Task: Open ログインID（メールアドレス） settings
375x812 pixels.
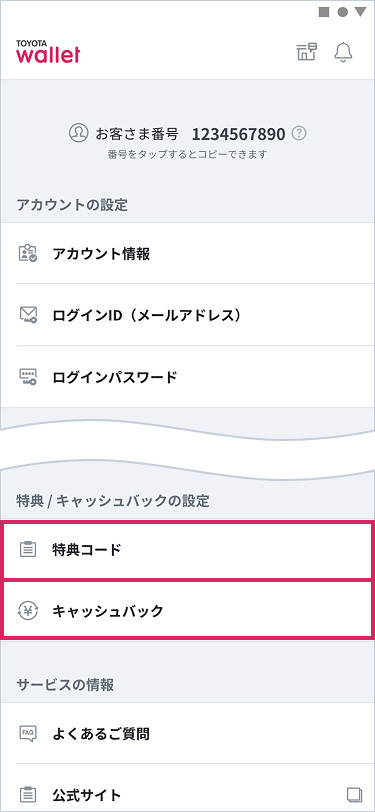Action: point(188,314)
